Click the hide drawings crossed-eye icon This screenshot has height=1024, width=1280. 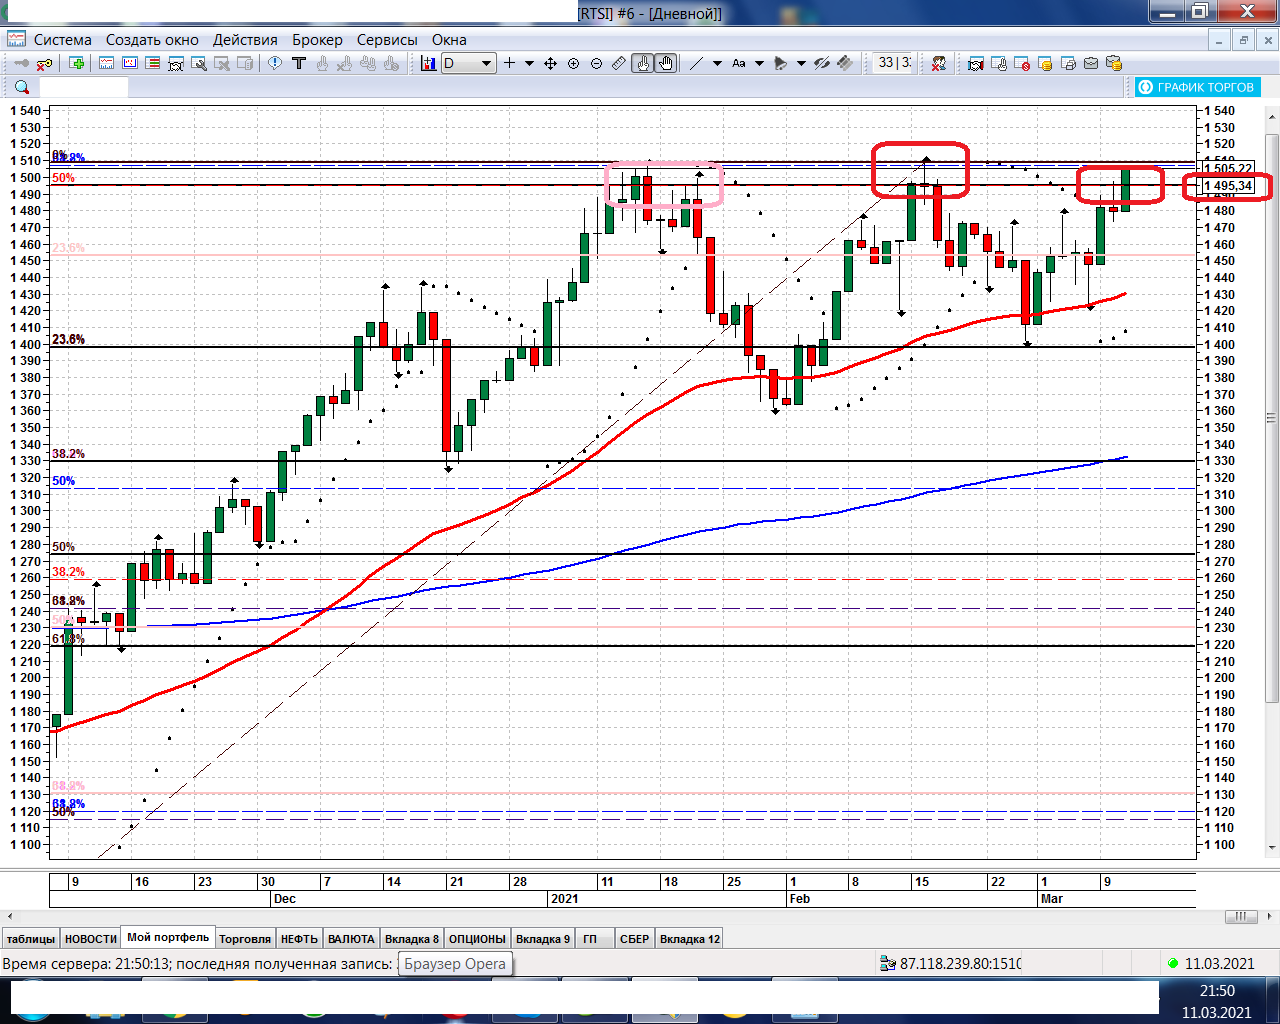point(822,63)
